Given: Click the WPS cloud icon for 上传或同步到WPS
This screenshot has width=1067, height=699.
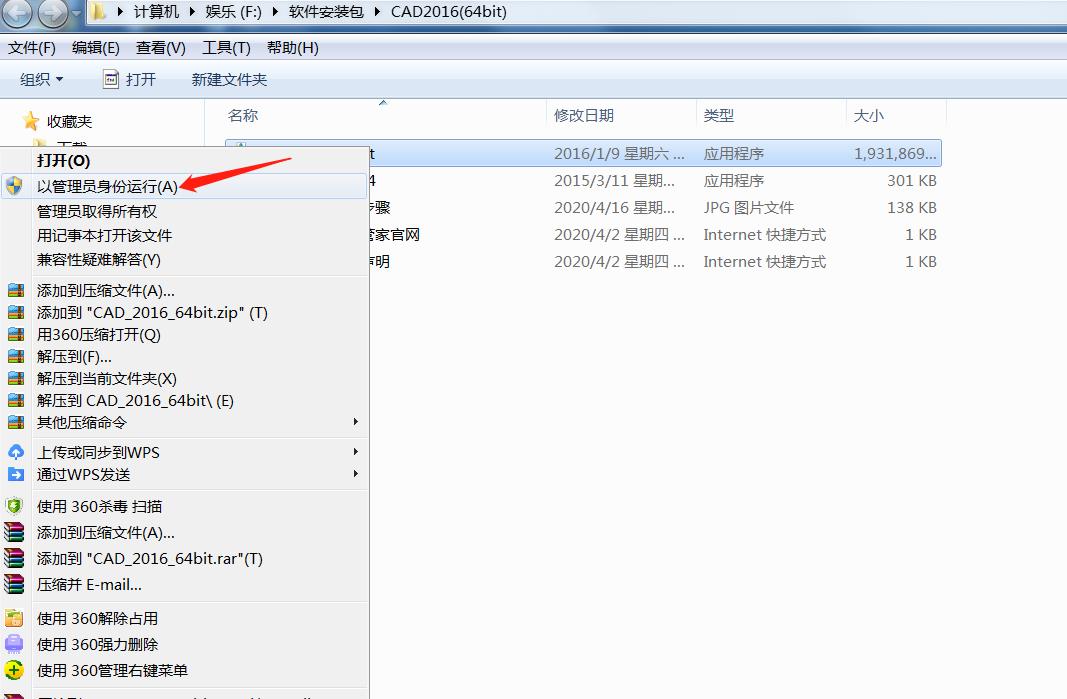Looking at the screenshot, I should [15, 452].
